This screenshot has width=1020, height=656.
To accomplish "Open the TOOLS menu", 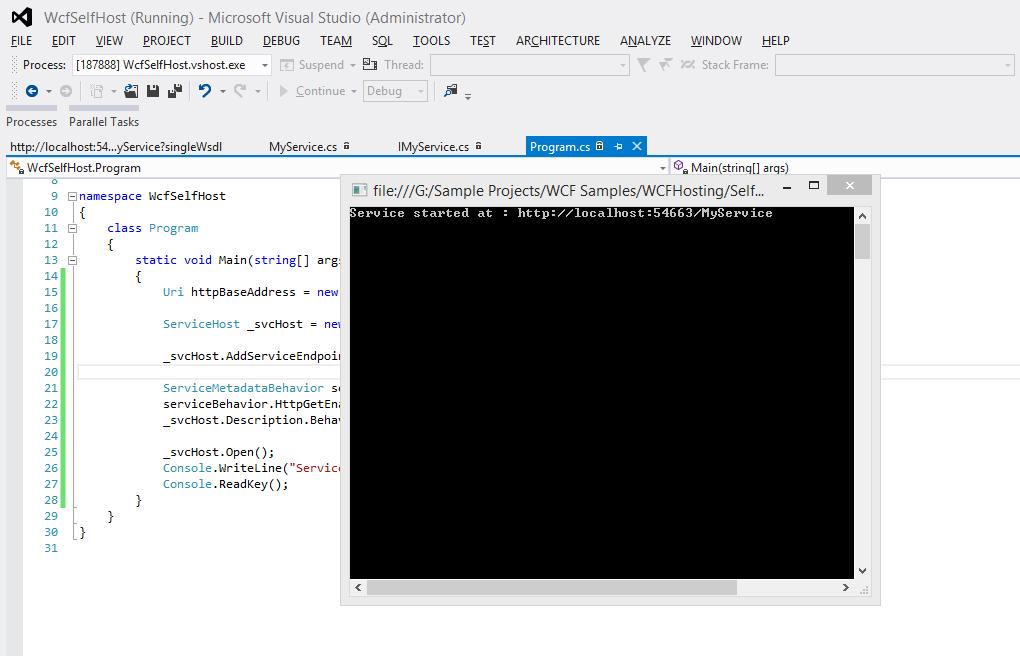I will [431, 40].
